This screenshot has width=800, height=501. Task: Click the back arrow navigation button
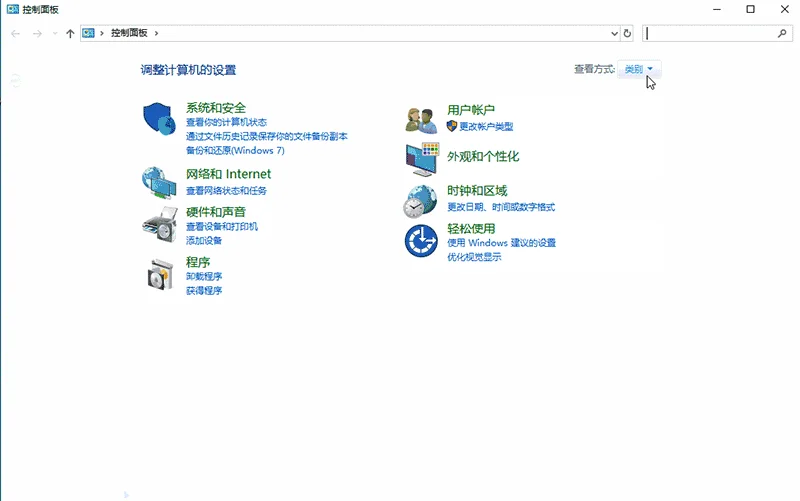[x=15, y=34]
